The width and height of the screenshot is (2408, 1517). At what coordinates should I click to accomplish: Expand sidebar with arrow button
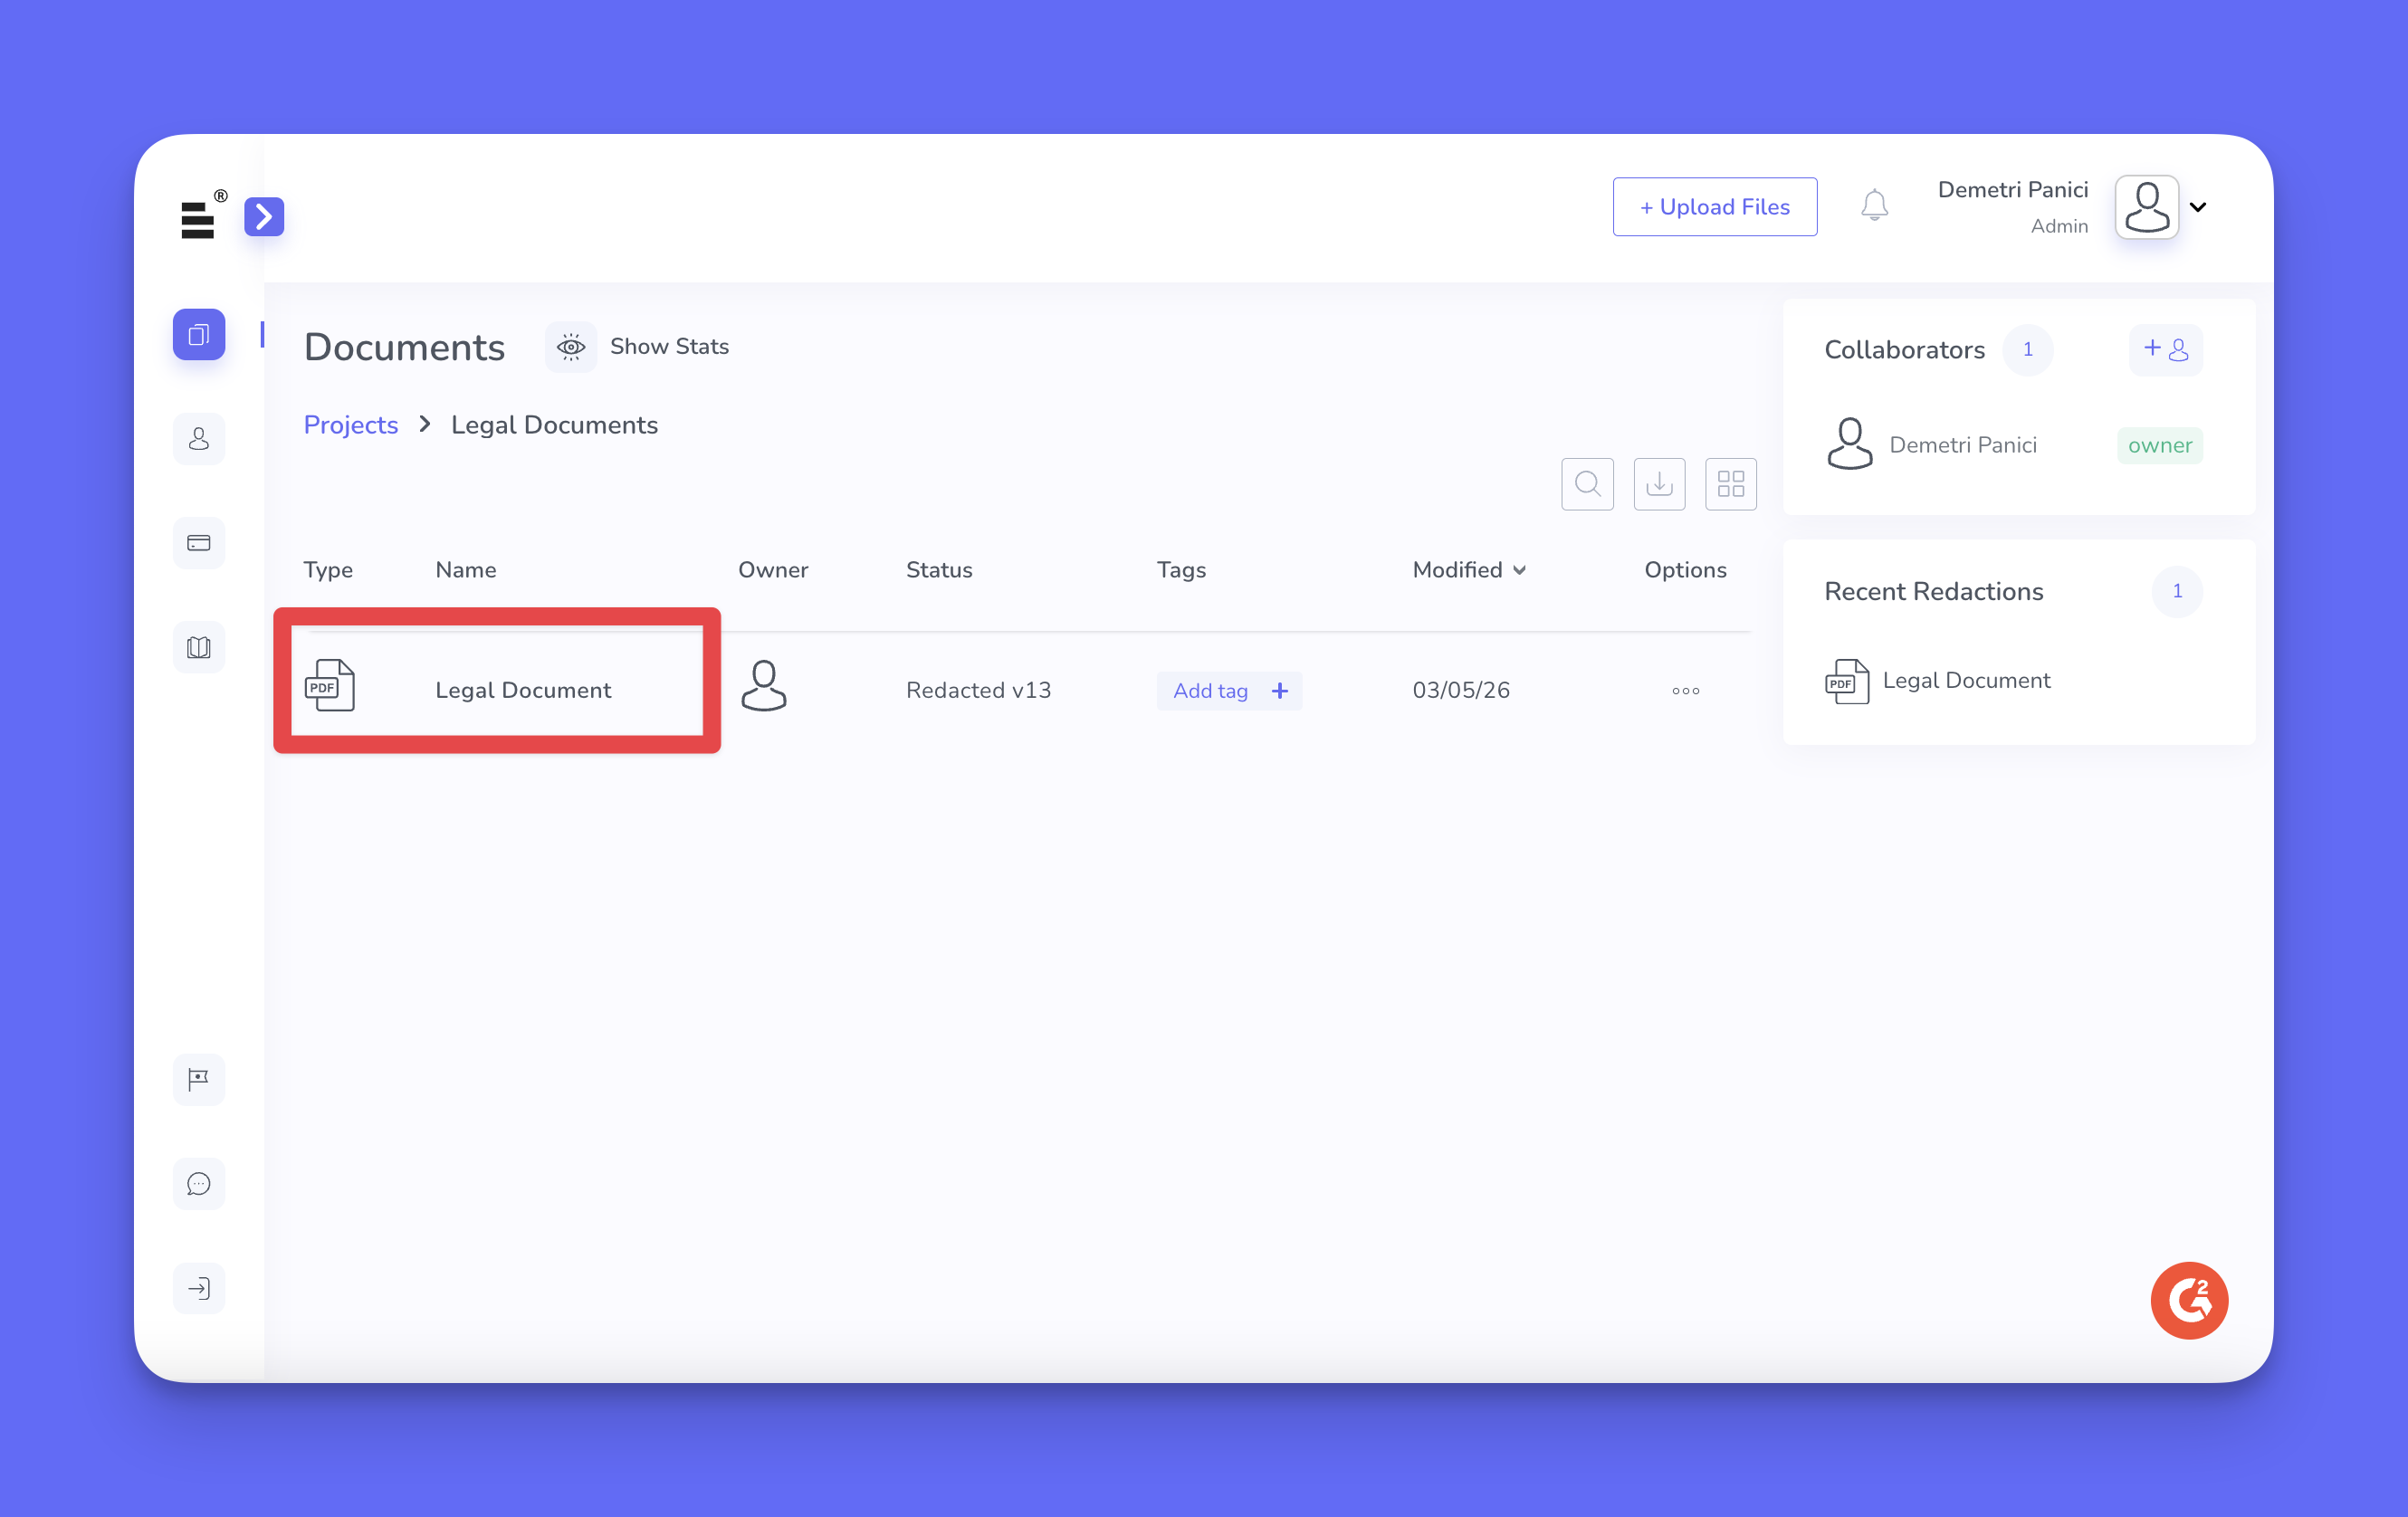click(264, 216)
